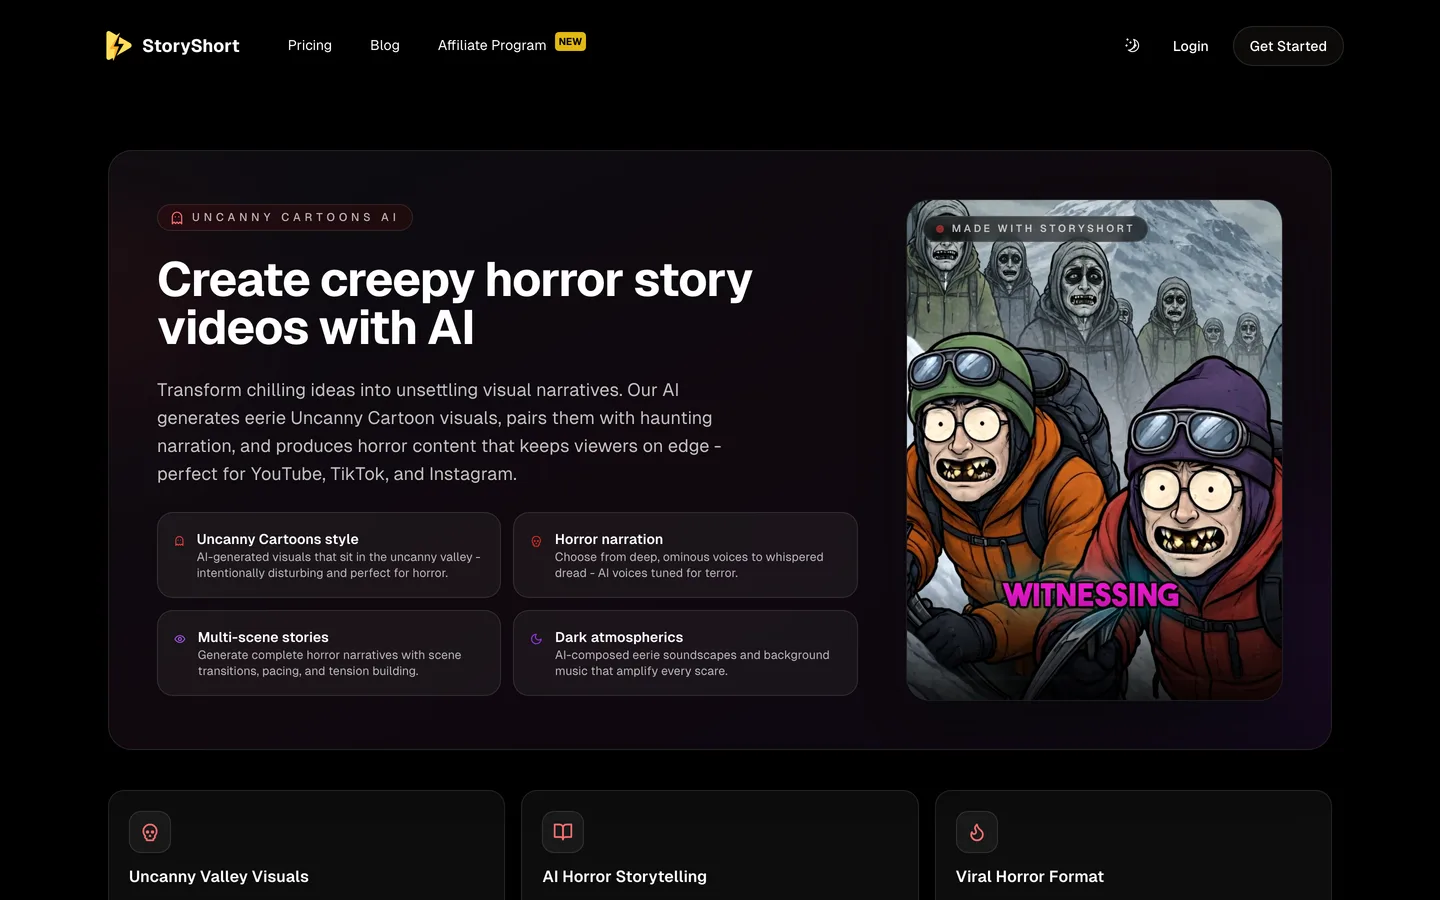The width and height of the screenshot is (1440, 900).
Task: Click the UNCANNY CARTOONS AI badge text
Action: (x=295, y=217)
